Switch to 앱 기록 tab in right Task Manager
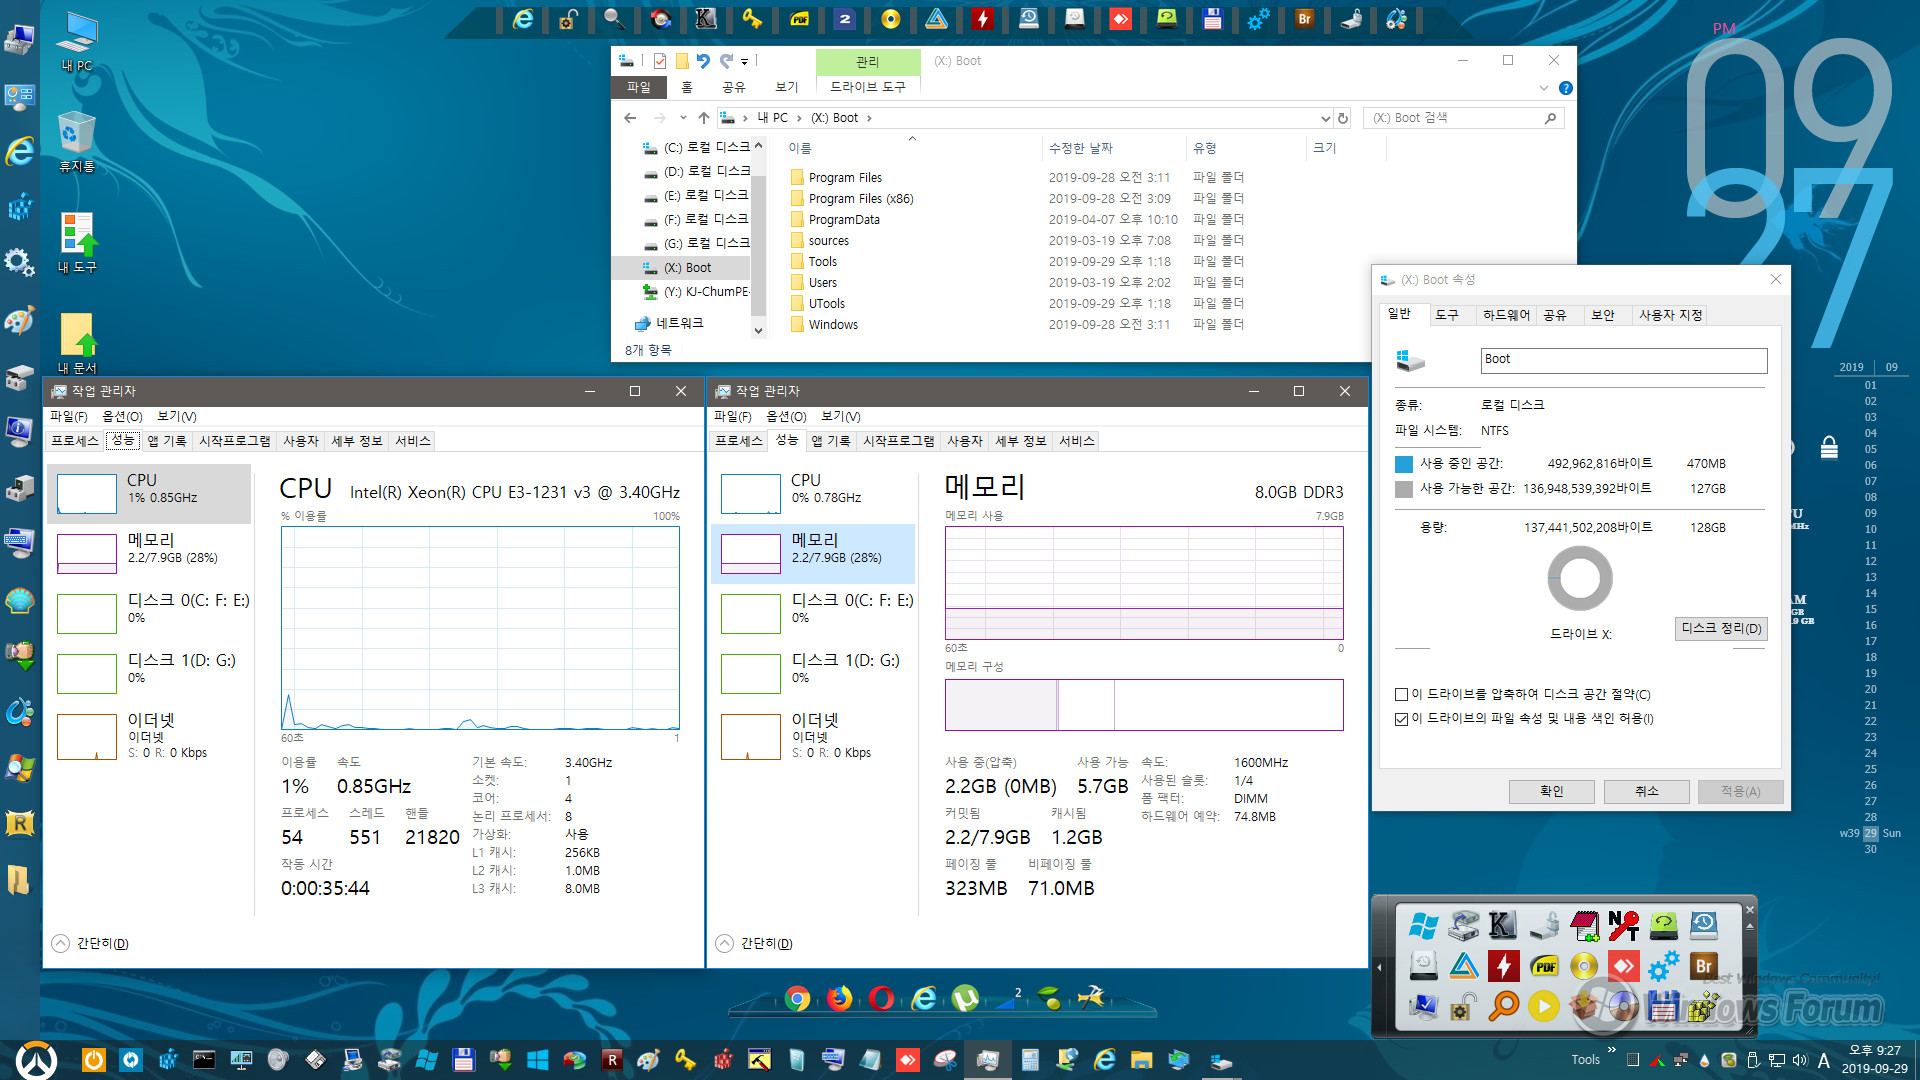Image resolution: width=1920 pixels, height=1080 pixels. (x=831, y=441)
